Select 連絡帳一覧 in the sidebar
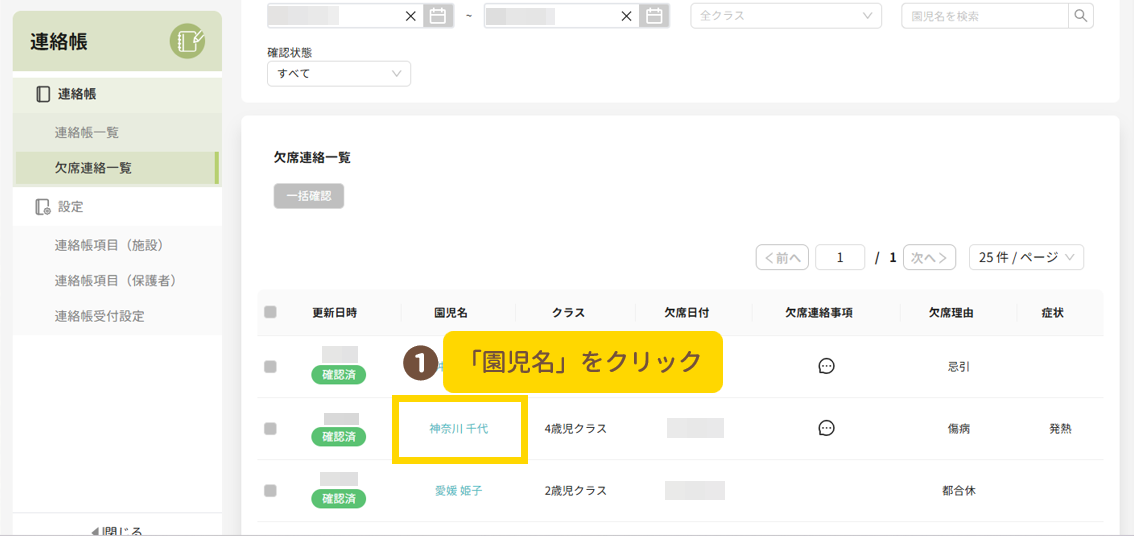 (x=87, y=132)
